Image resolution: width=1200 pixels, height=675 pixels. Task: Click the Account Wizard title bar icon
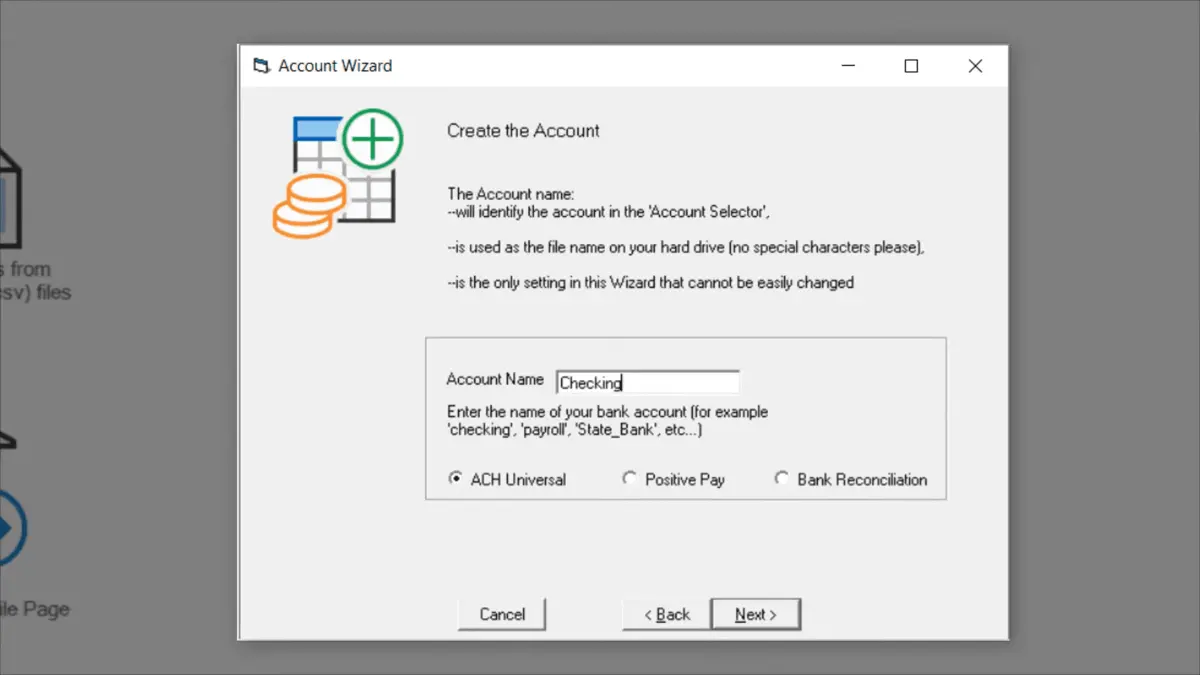click(261, 66)
